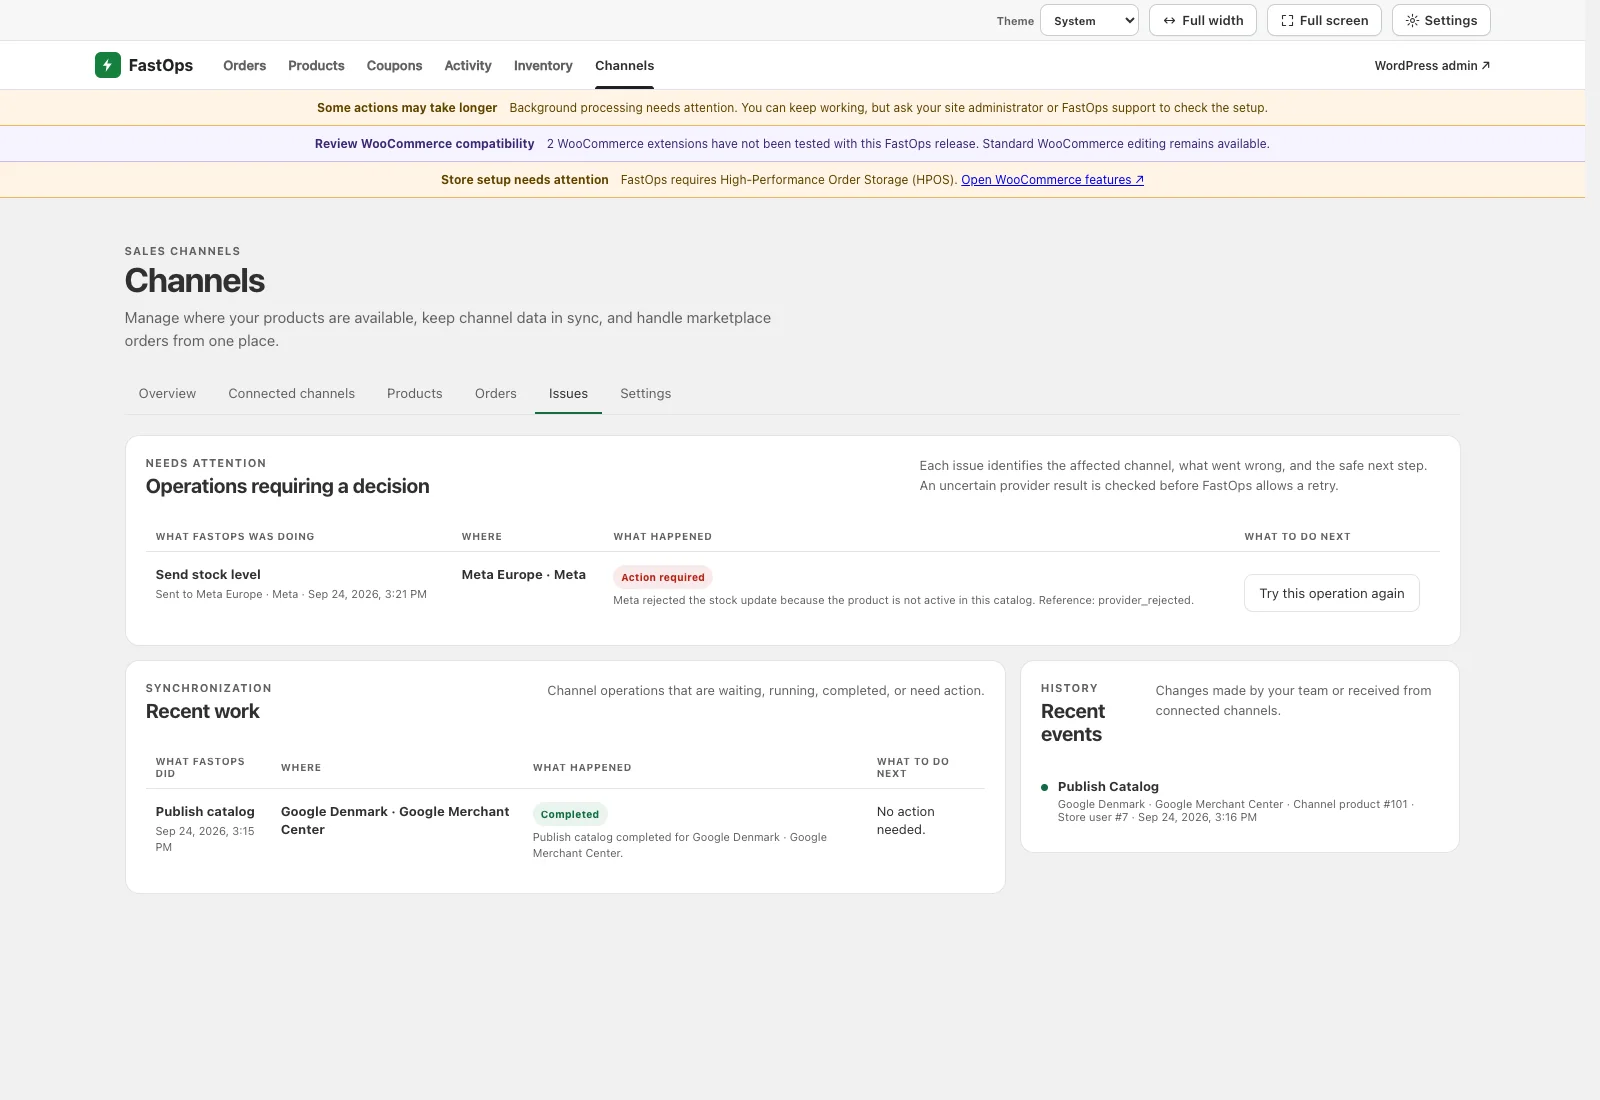
Task: Switch to the Overview tab
Action: 167,394
